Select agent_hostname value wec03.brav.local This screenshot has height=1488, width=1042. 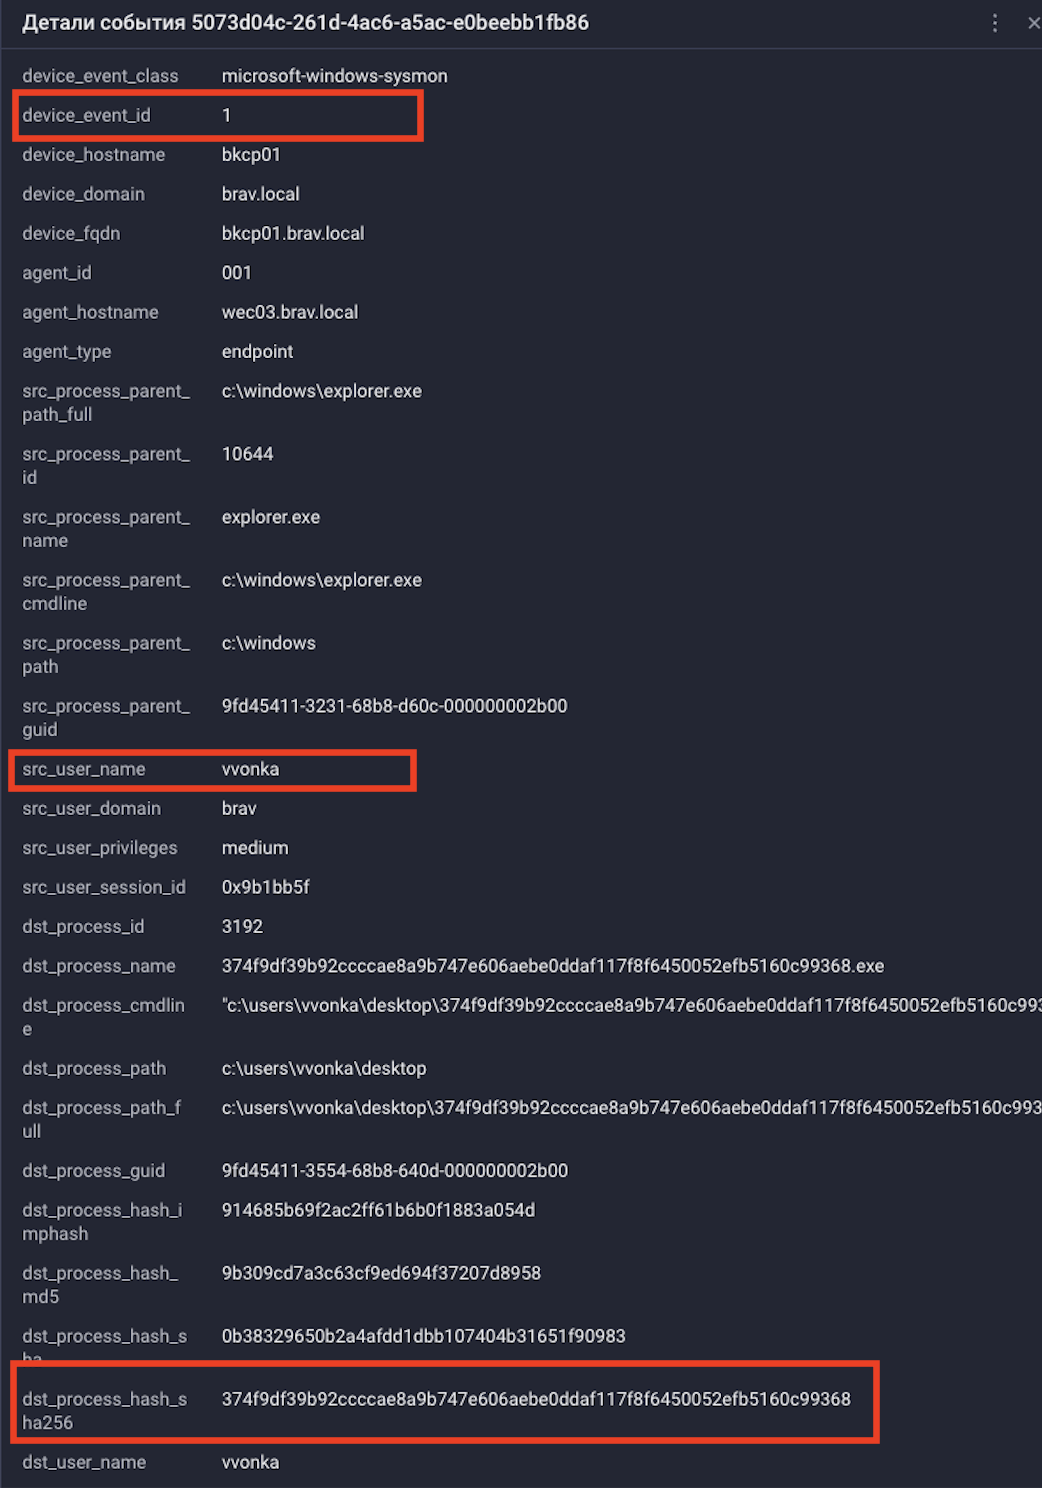[290, 312]
